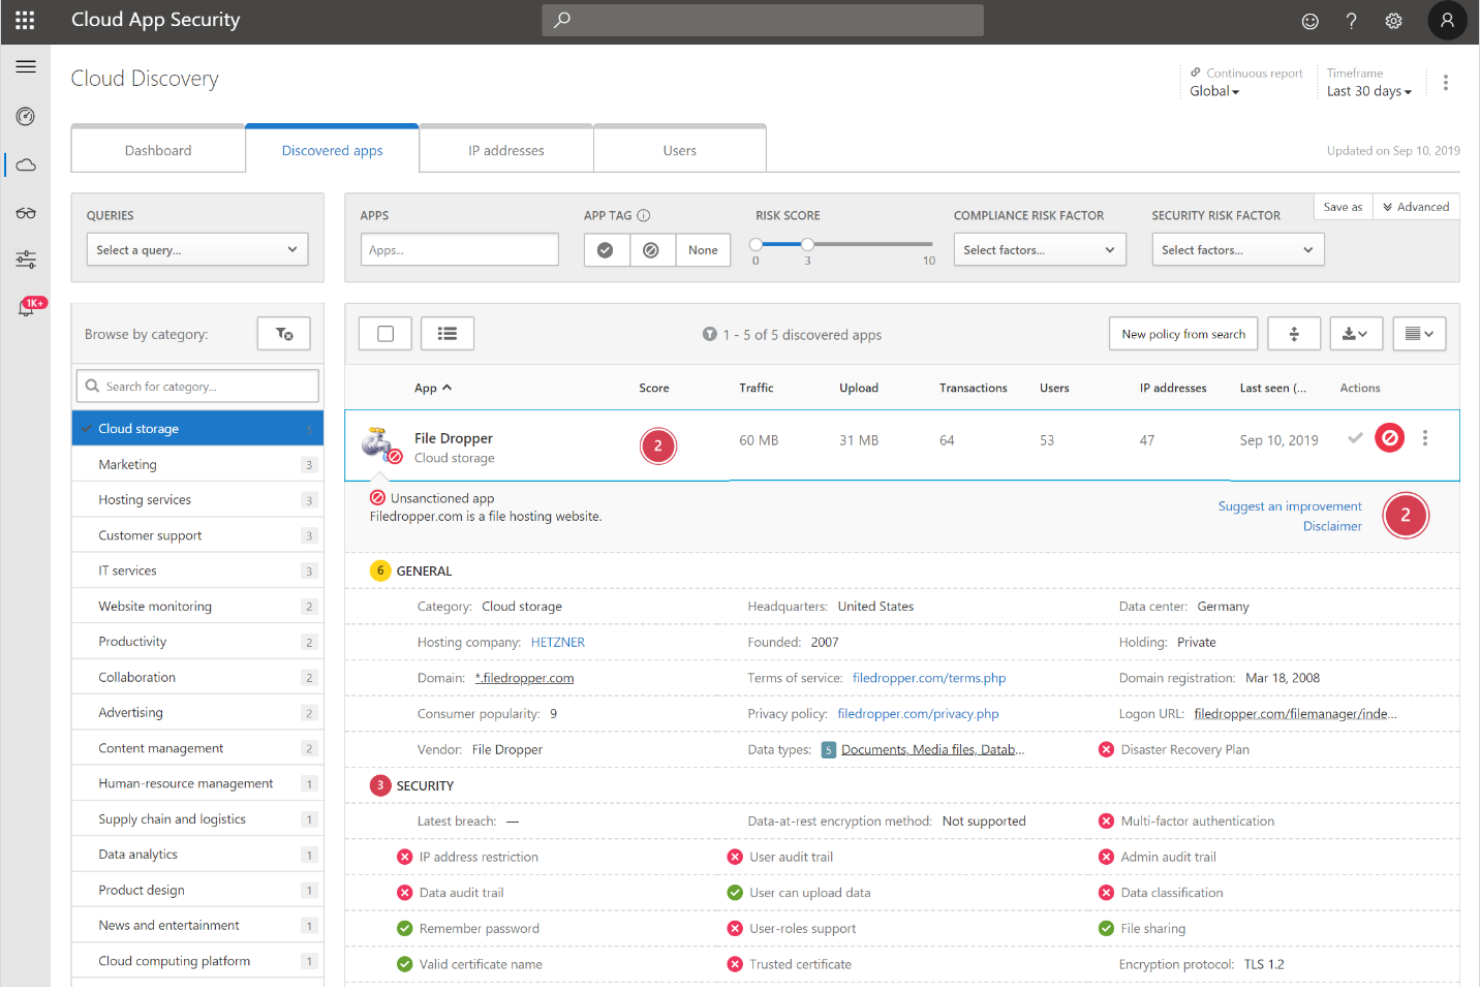1480x987 pixels.
Task: Click the eyeglasses investigate icon in sidebar
Action: (x=25, y=212)
